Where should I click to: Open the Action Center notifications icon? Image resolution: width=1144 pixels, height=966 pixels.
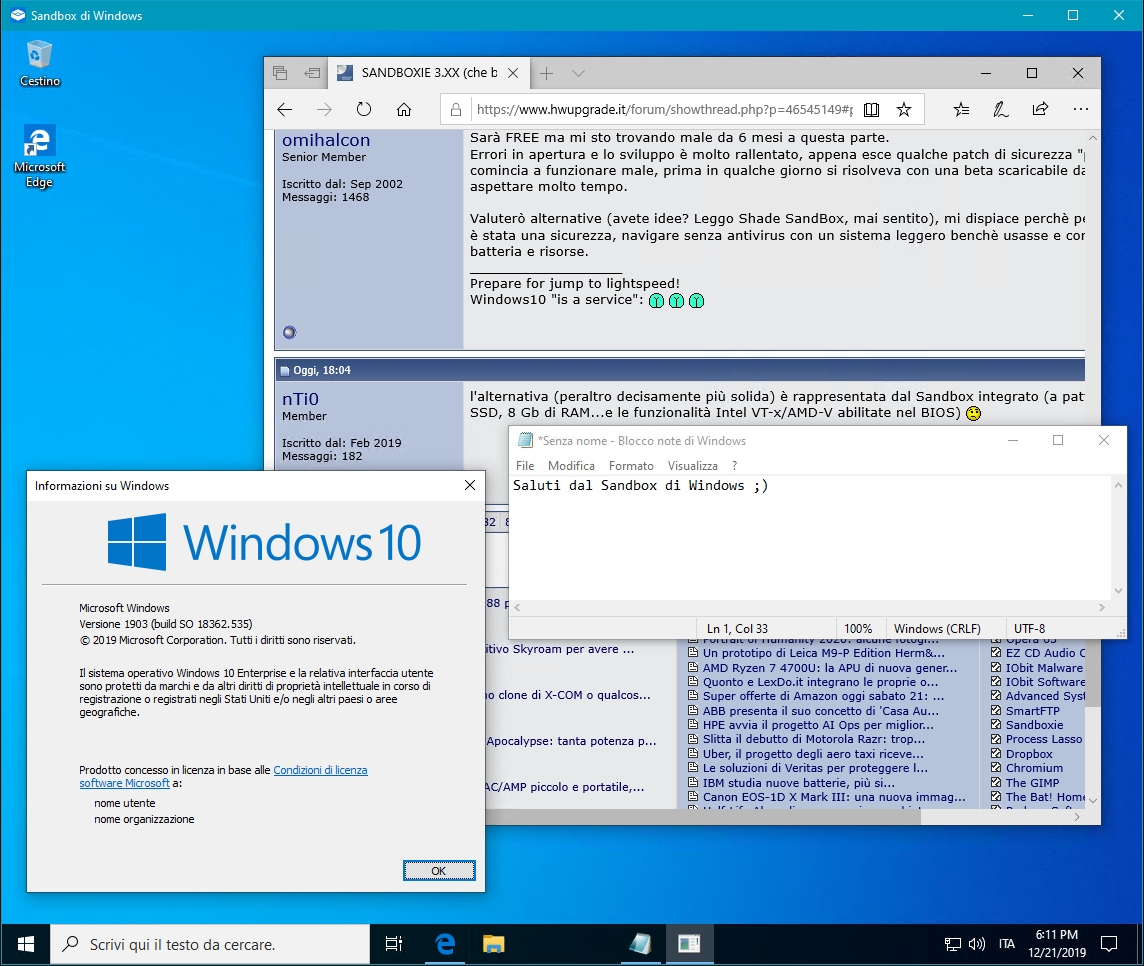[x=1109, y=945]
